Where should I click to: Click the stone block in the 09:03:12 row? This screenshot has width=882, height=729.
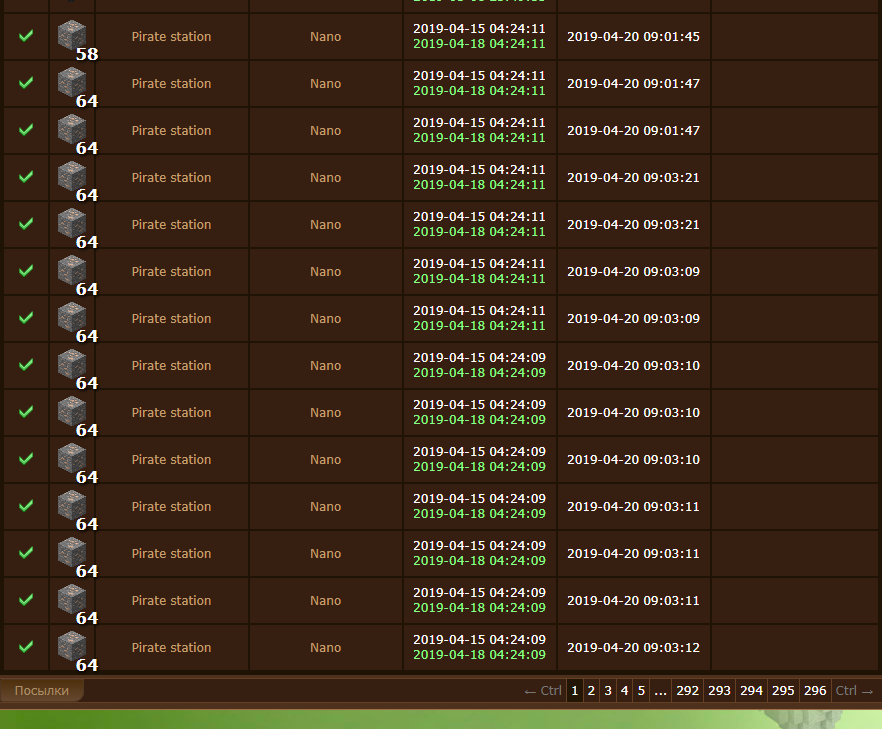pyautogui.click(x=72, y=648)
